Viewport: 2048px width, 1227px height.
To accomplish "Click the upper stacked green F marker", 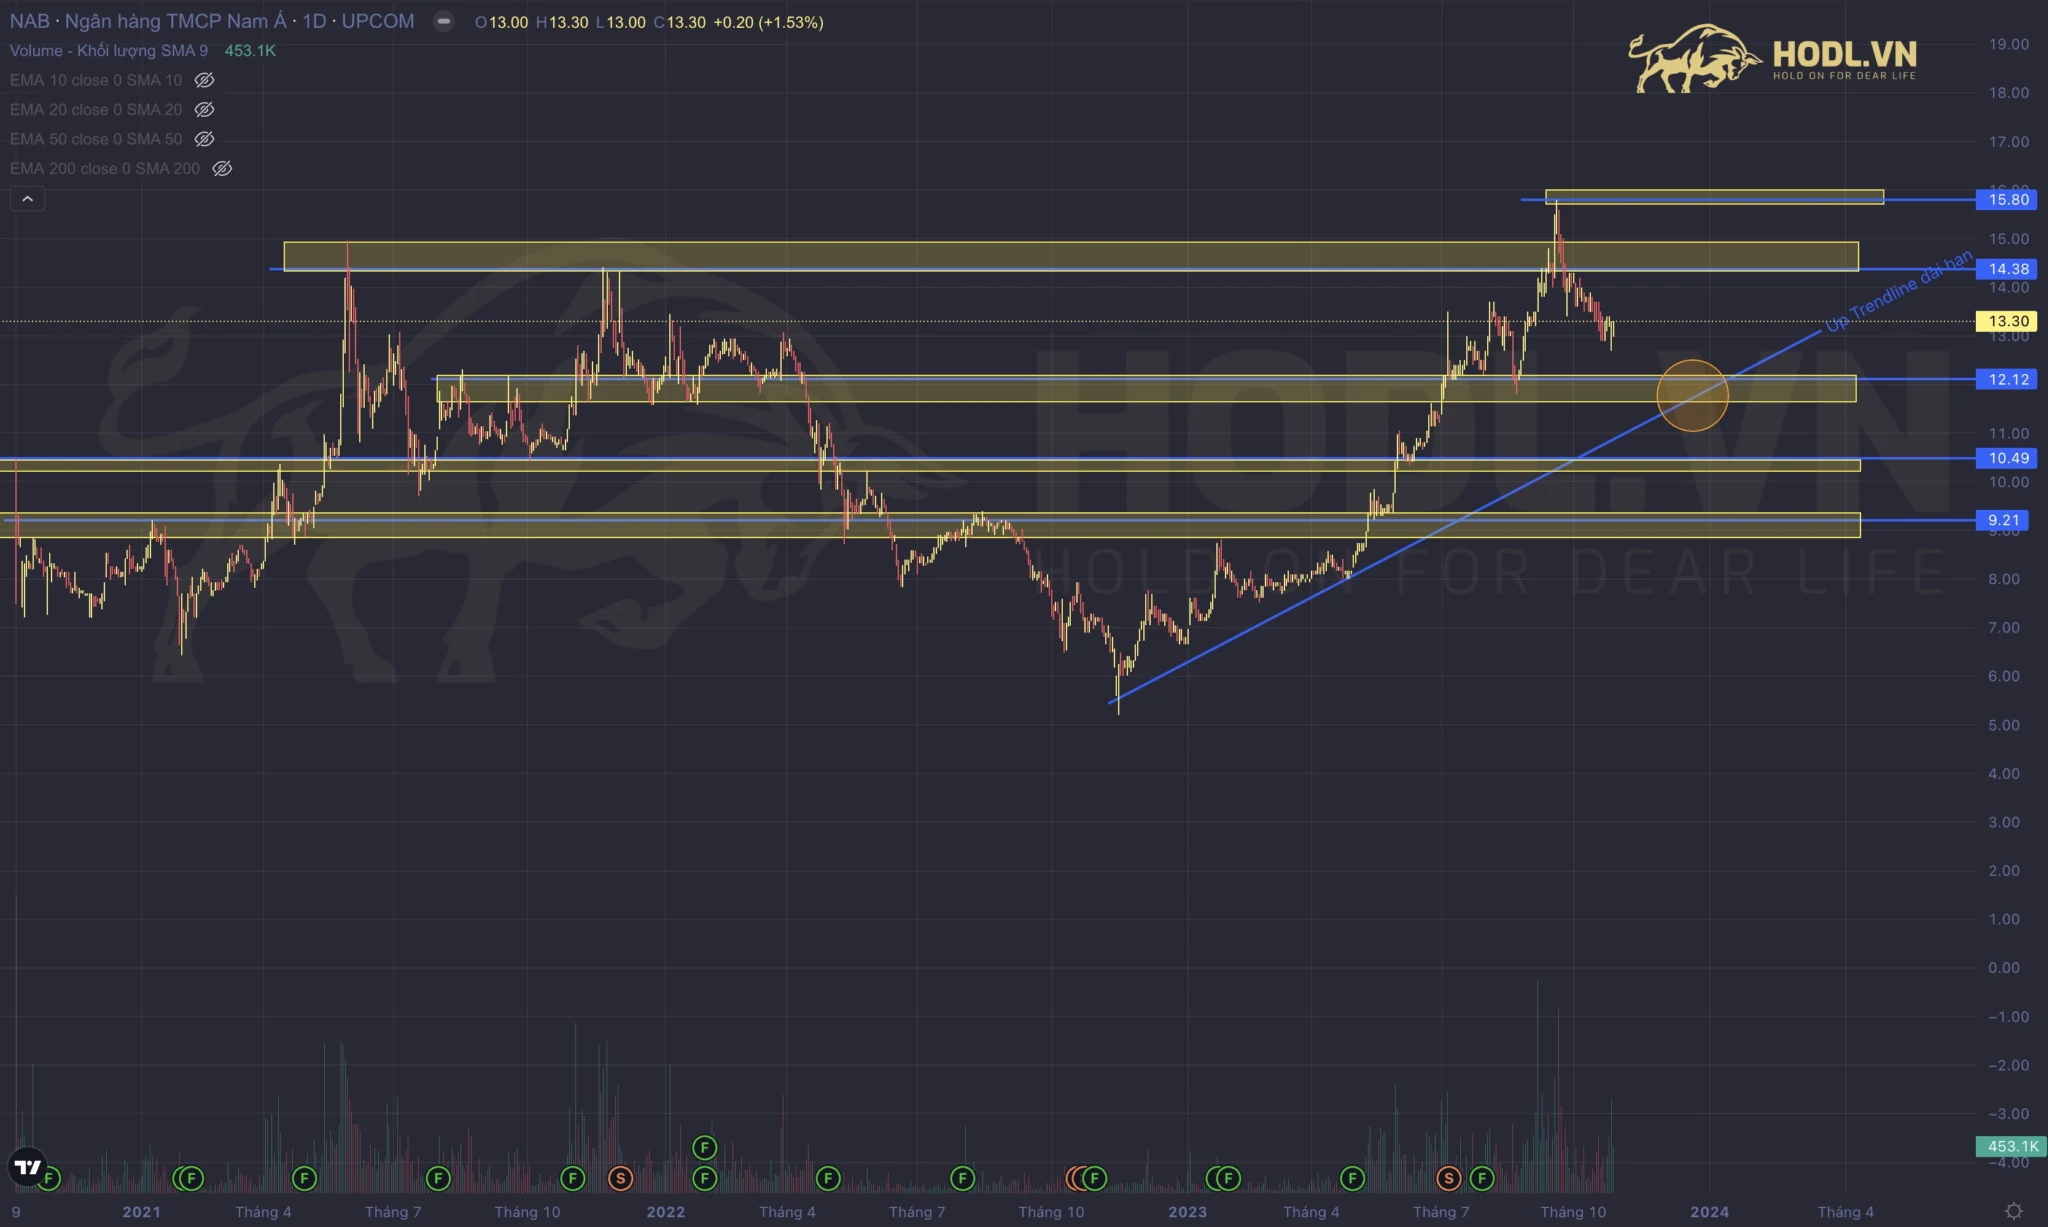I will (x=705, y=1148).
